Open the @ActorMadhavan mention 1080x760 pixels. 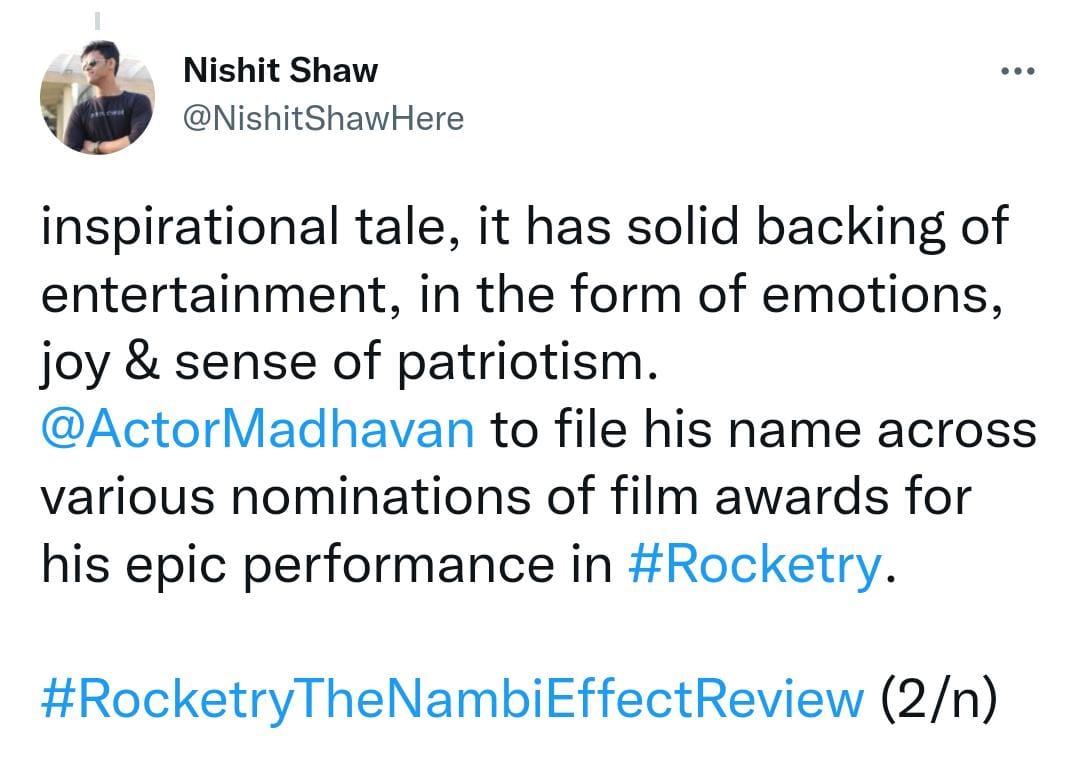259,431
